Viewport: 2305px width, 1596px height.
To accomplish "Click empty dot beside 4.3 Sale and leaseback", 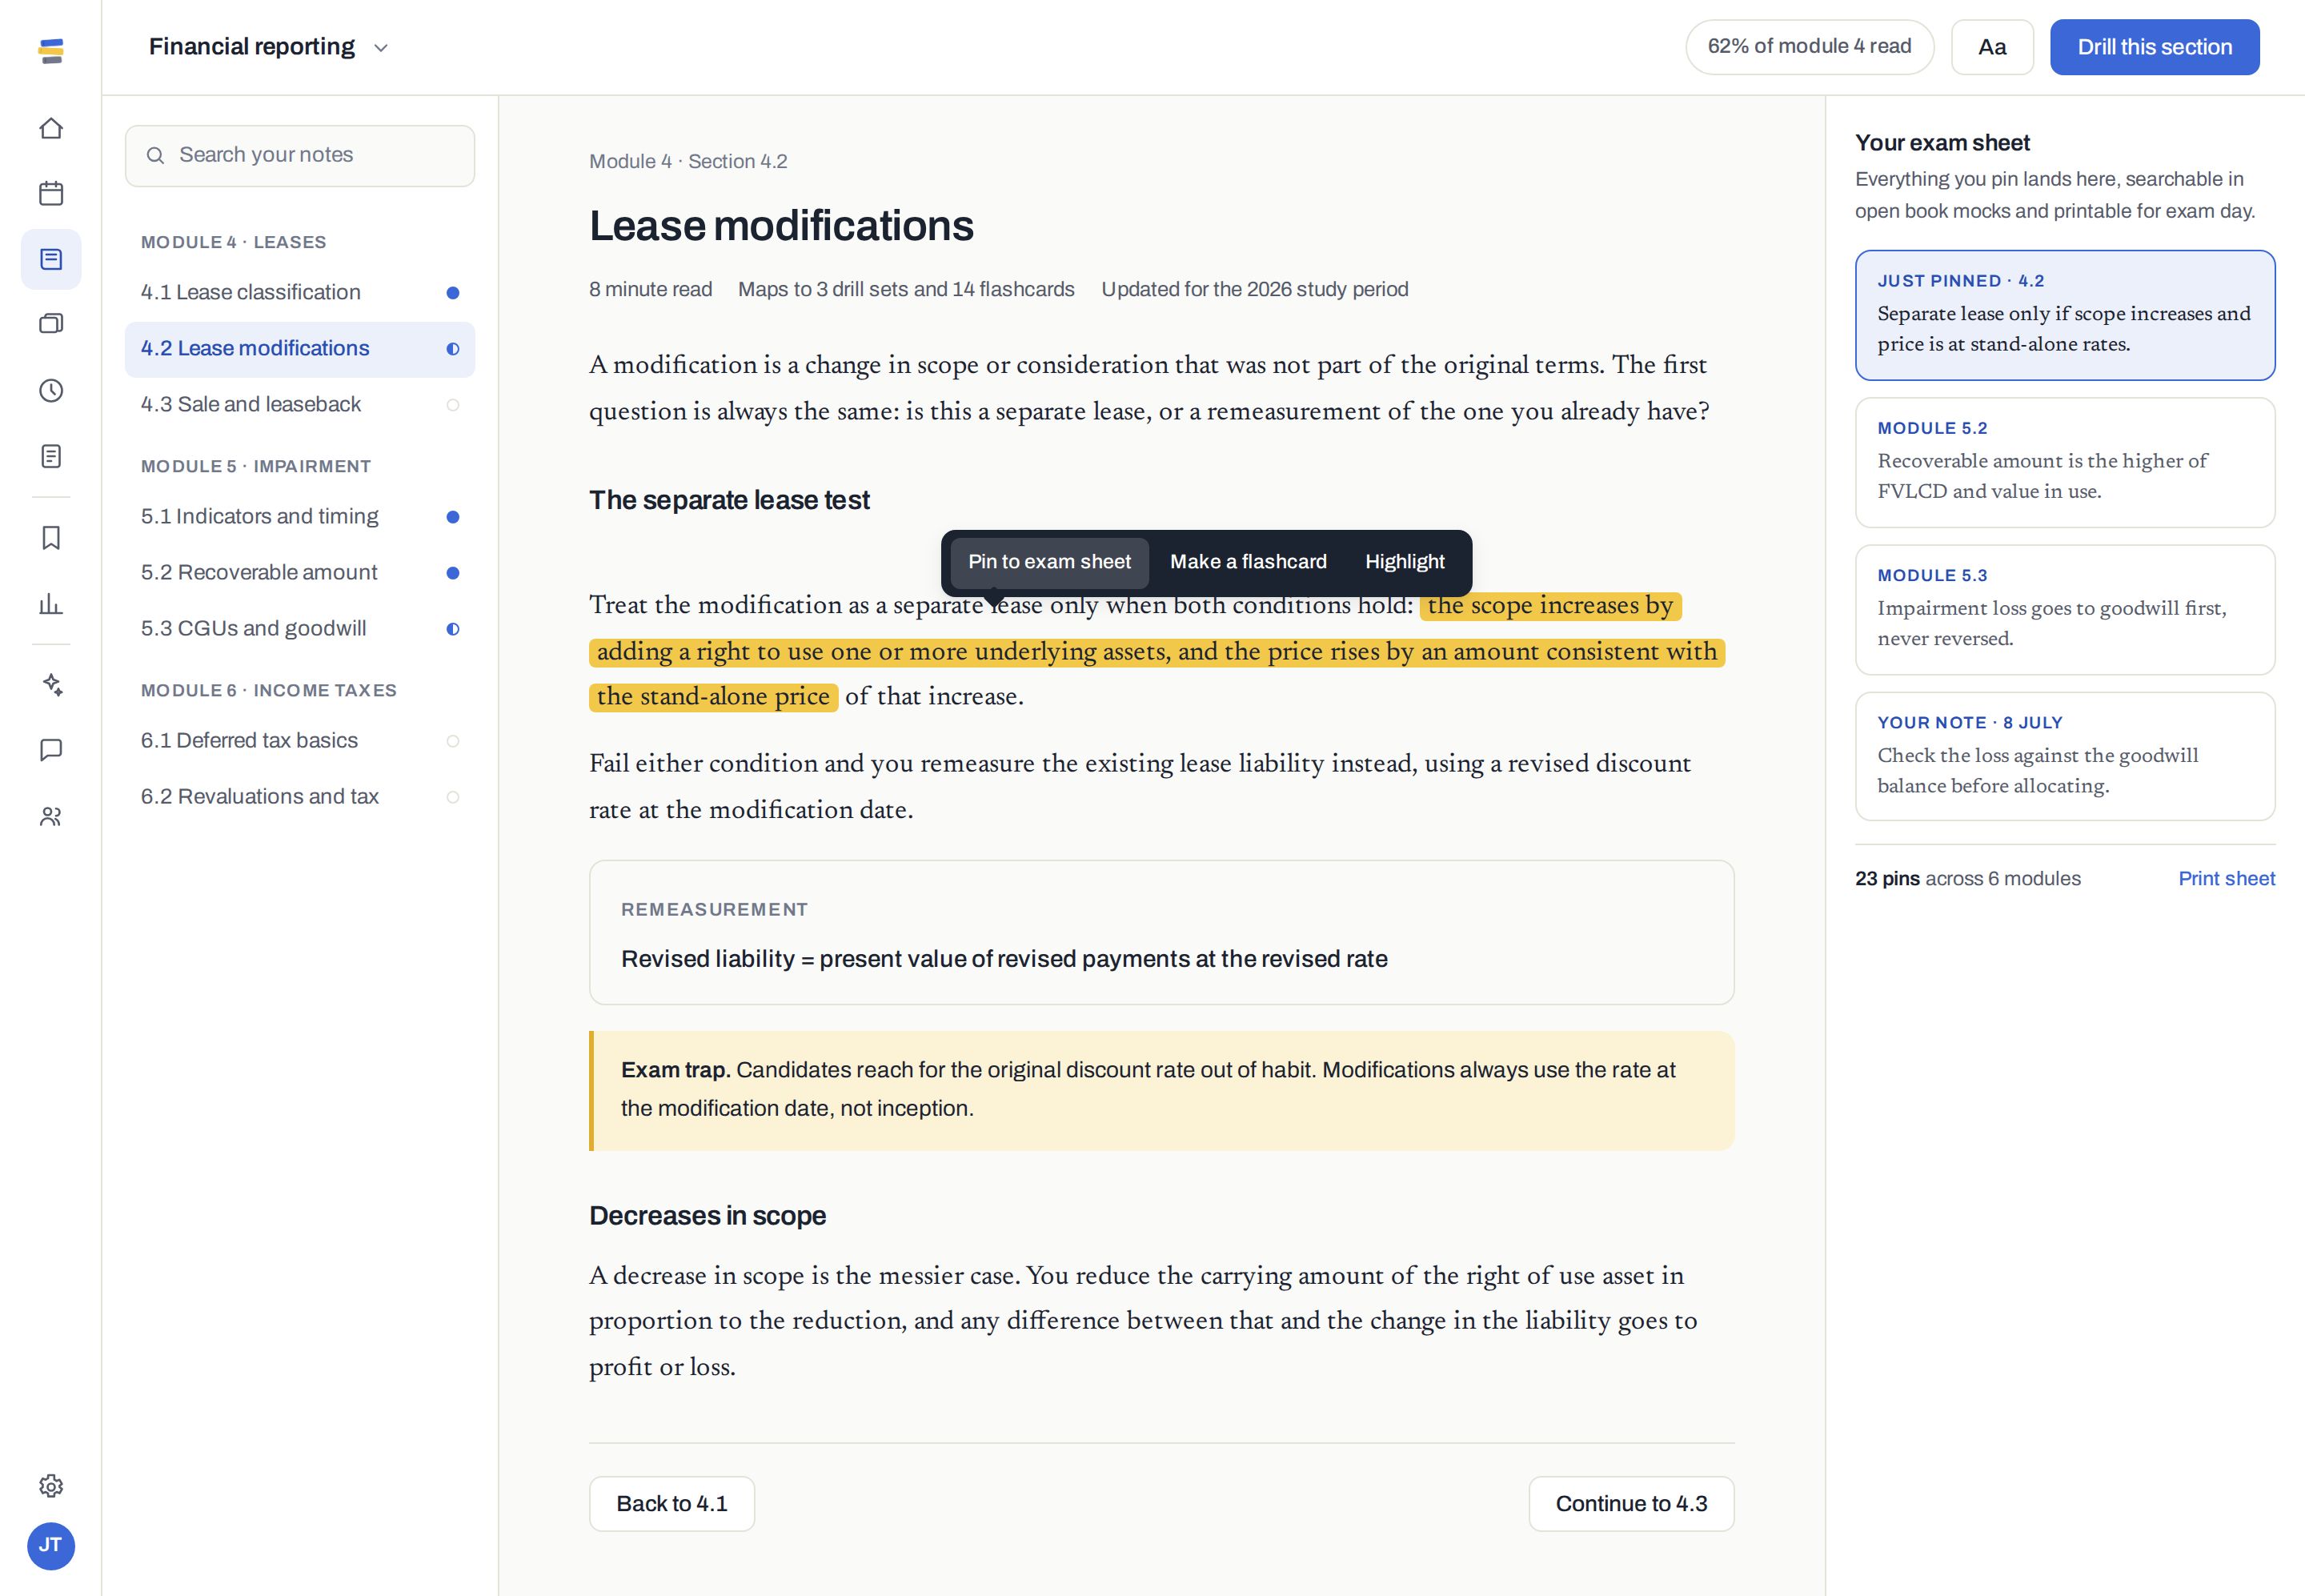I will point(453,405).
